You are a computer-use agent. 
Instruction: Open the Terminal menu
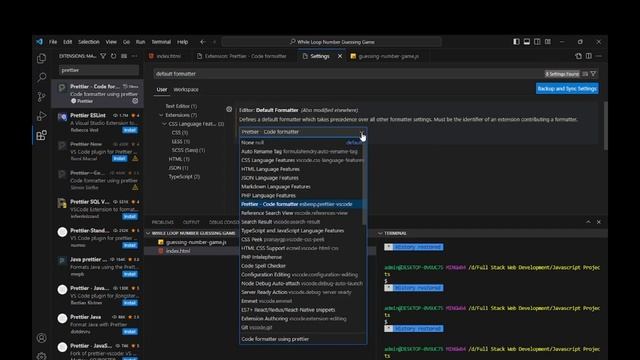[x=161, y=42]
